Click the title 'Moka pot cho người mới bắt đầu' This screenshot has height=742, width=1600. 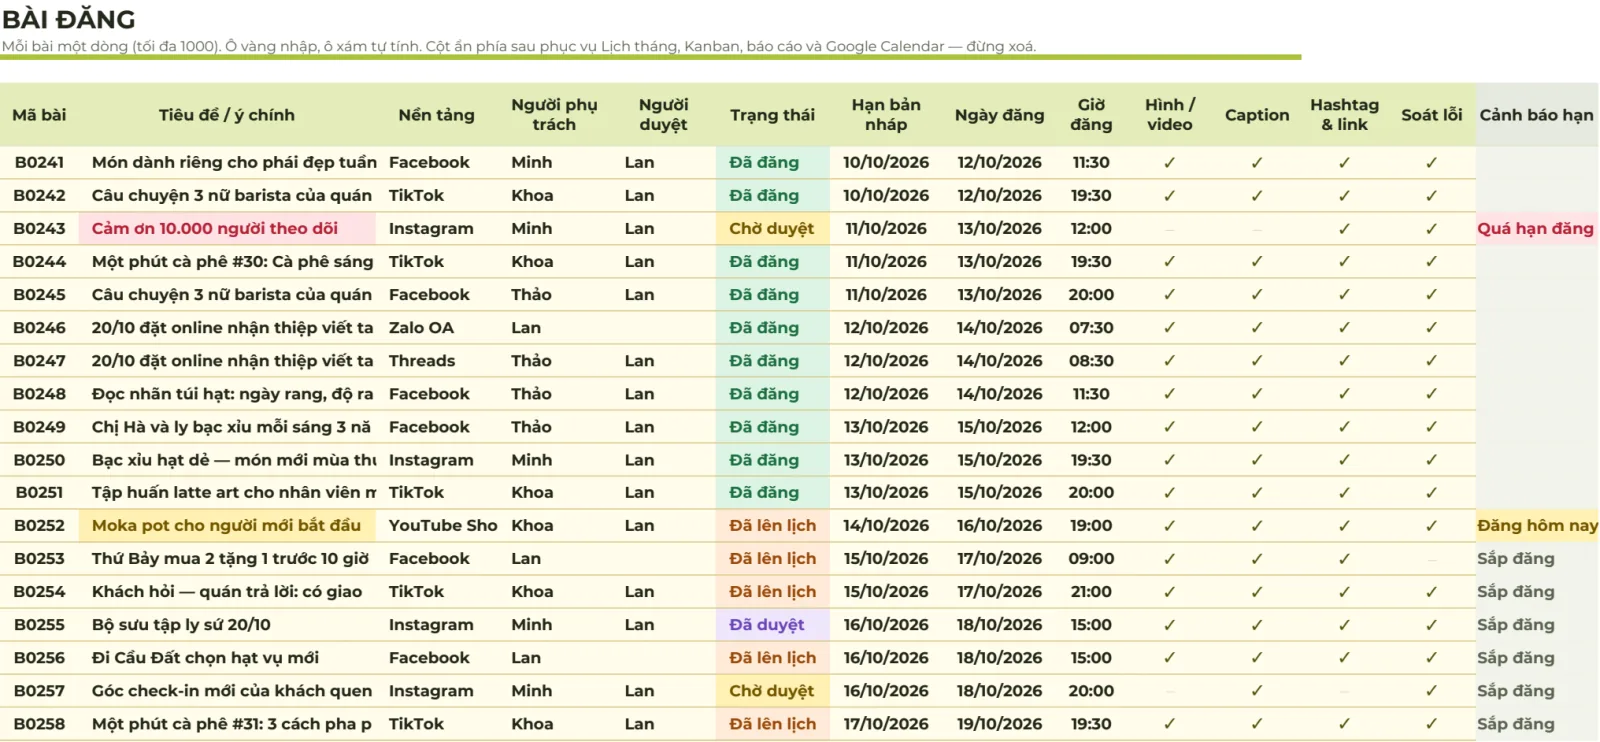[226, 525]
